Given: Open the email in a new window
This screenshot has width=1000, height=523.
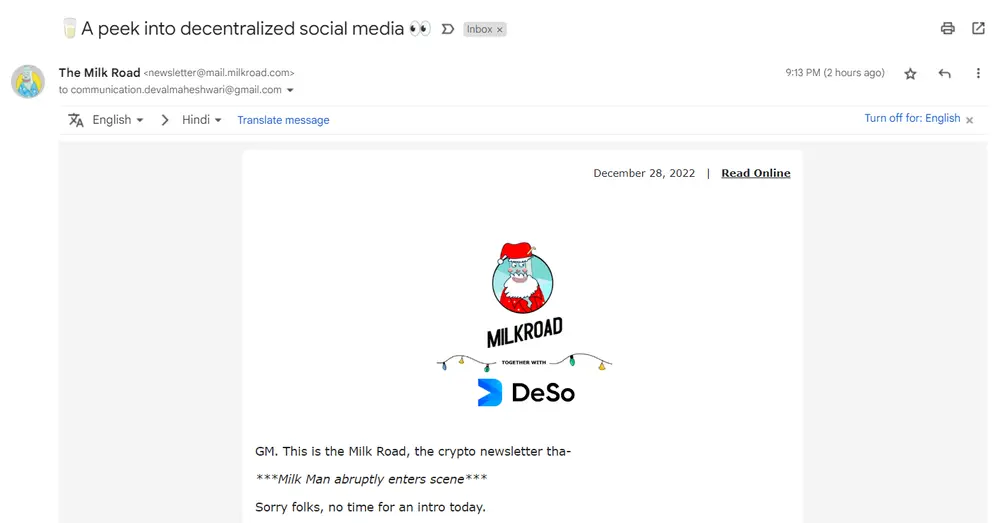Looking at the screenshot, I should point(978,28).
